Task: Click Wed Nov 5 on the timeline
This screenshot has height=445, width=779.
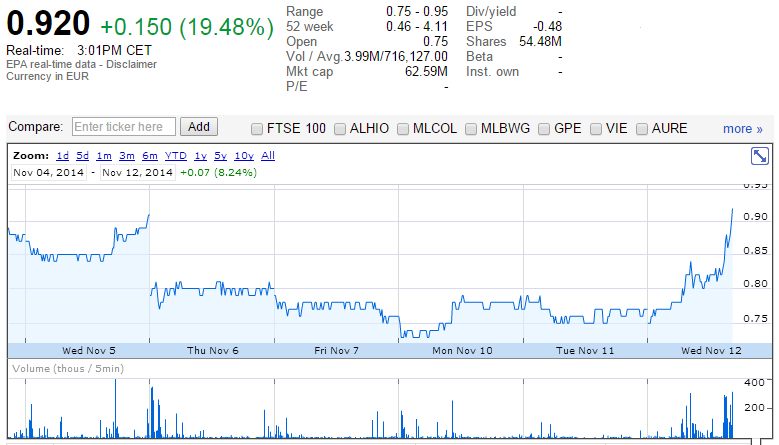Action: 88,351
